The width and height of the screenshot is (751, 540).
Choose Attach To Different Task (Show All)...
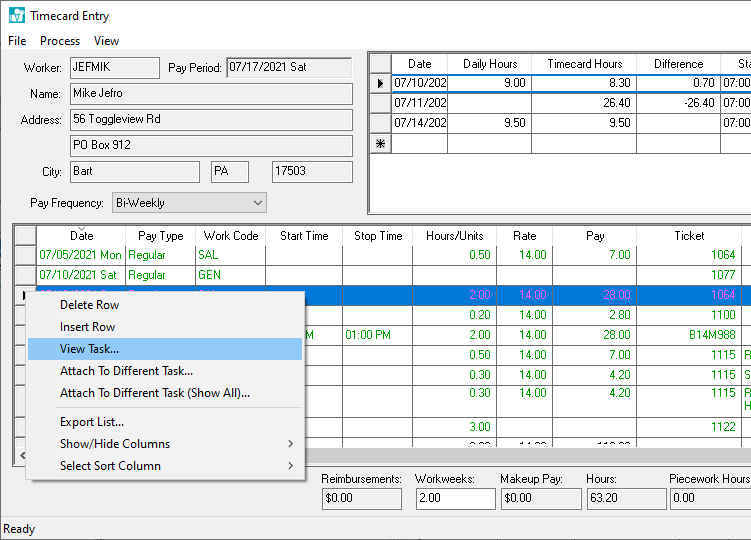(154, 393)
